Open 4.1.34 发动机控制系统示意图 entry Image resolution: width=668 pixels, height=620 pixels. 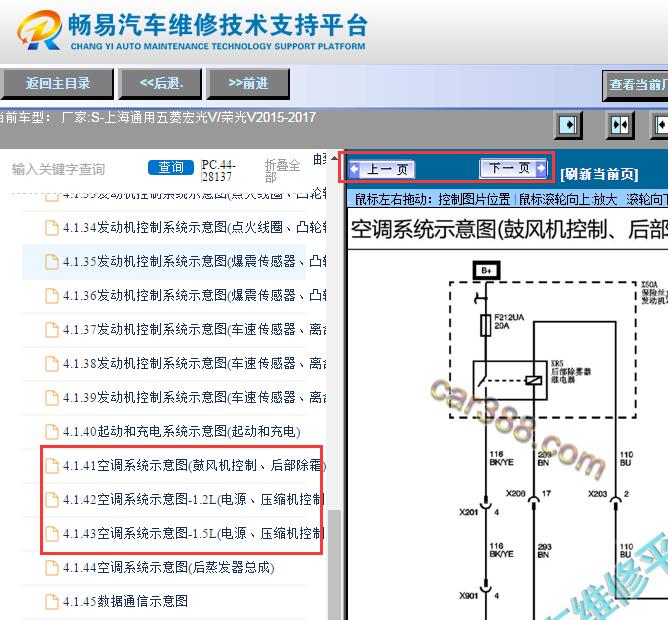194,227
